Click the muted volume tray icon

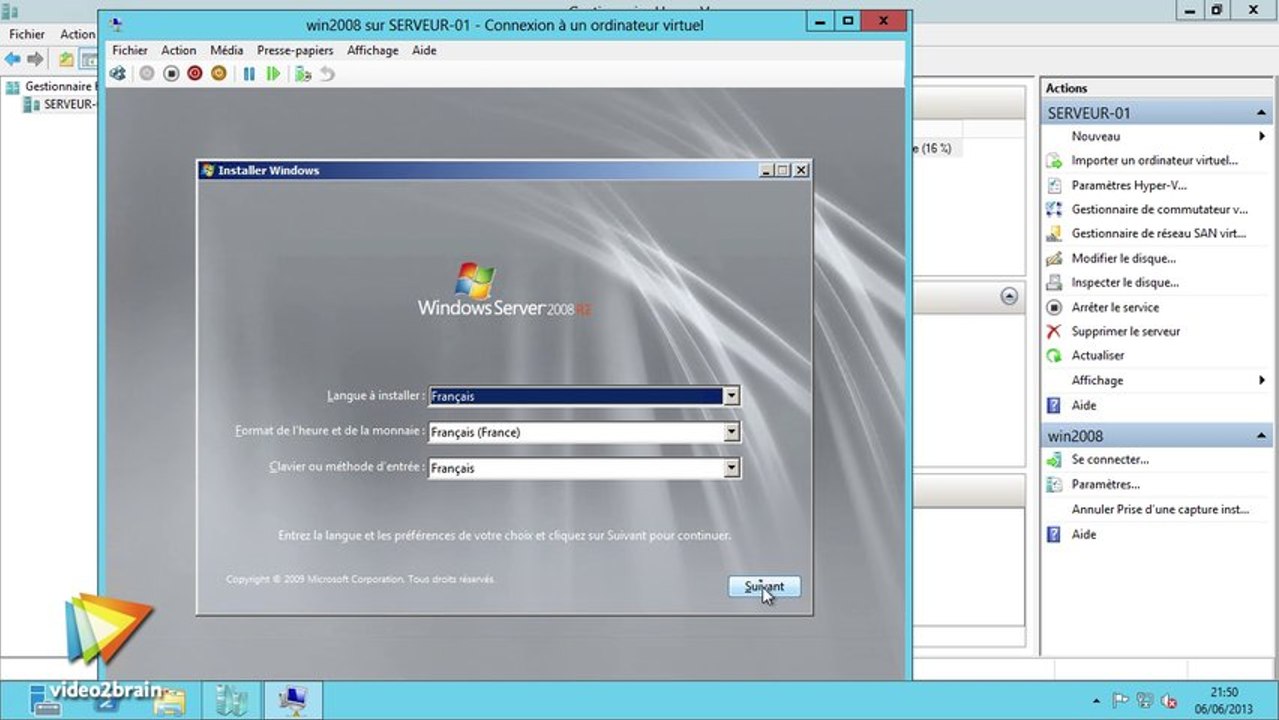click(x=1169, y=701)
